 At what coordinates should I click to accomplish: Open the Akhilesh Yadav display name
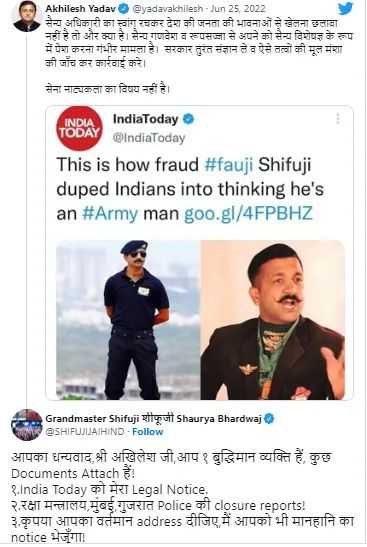coord(82,8)
